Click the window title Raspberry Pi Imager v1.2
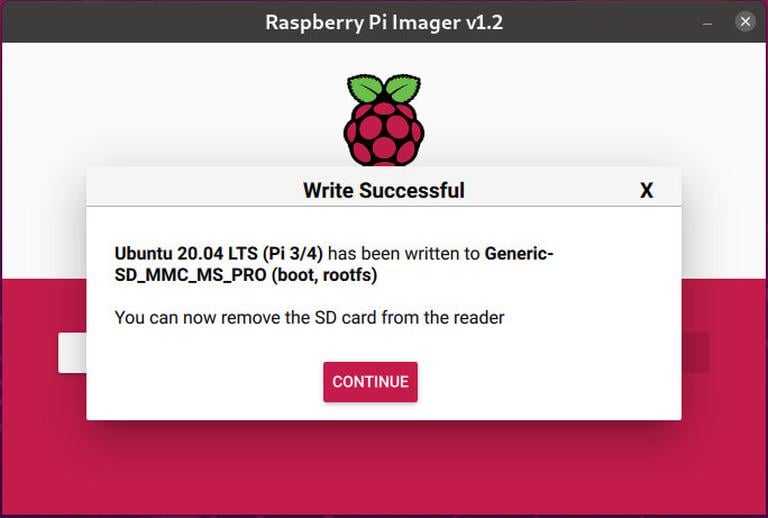Image resolution: width=768 pixels, height=518 pixels. tap(384, 21)
